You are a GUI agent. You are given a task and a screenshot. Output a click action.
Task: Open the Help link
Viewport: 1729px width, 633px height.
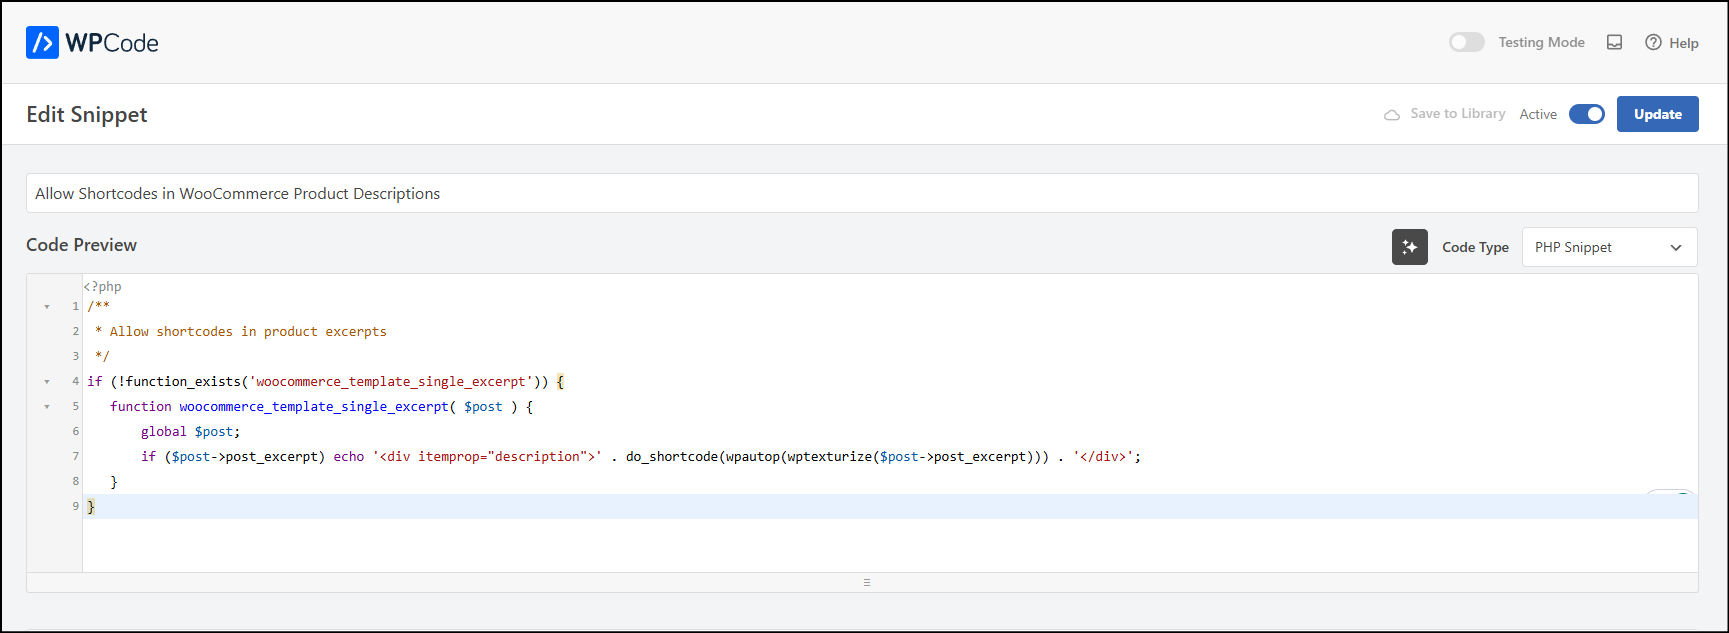tap(1672, 43)
